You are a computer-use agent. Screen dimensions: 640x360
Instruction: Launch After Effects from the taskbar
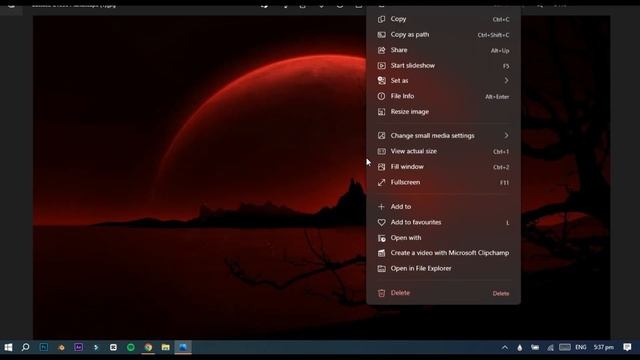(78, 347)
